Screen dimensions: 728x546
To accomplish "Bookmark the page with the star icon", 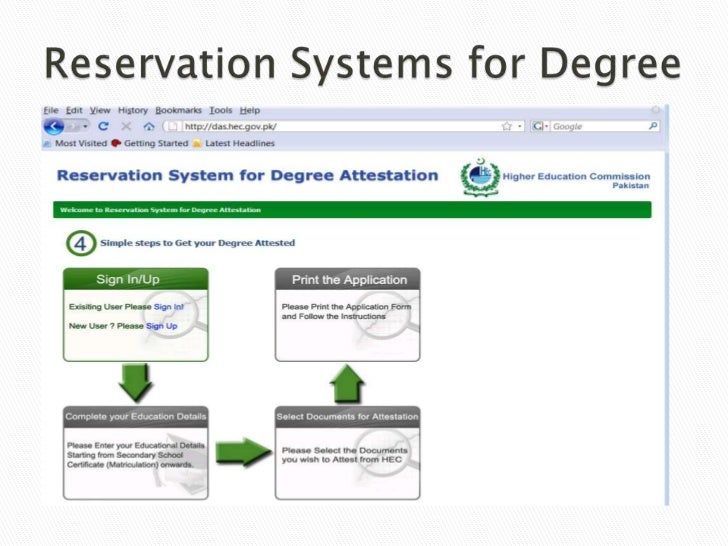I will point(507,127).
